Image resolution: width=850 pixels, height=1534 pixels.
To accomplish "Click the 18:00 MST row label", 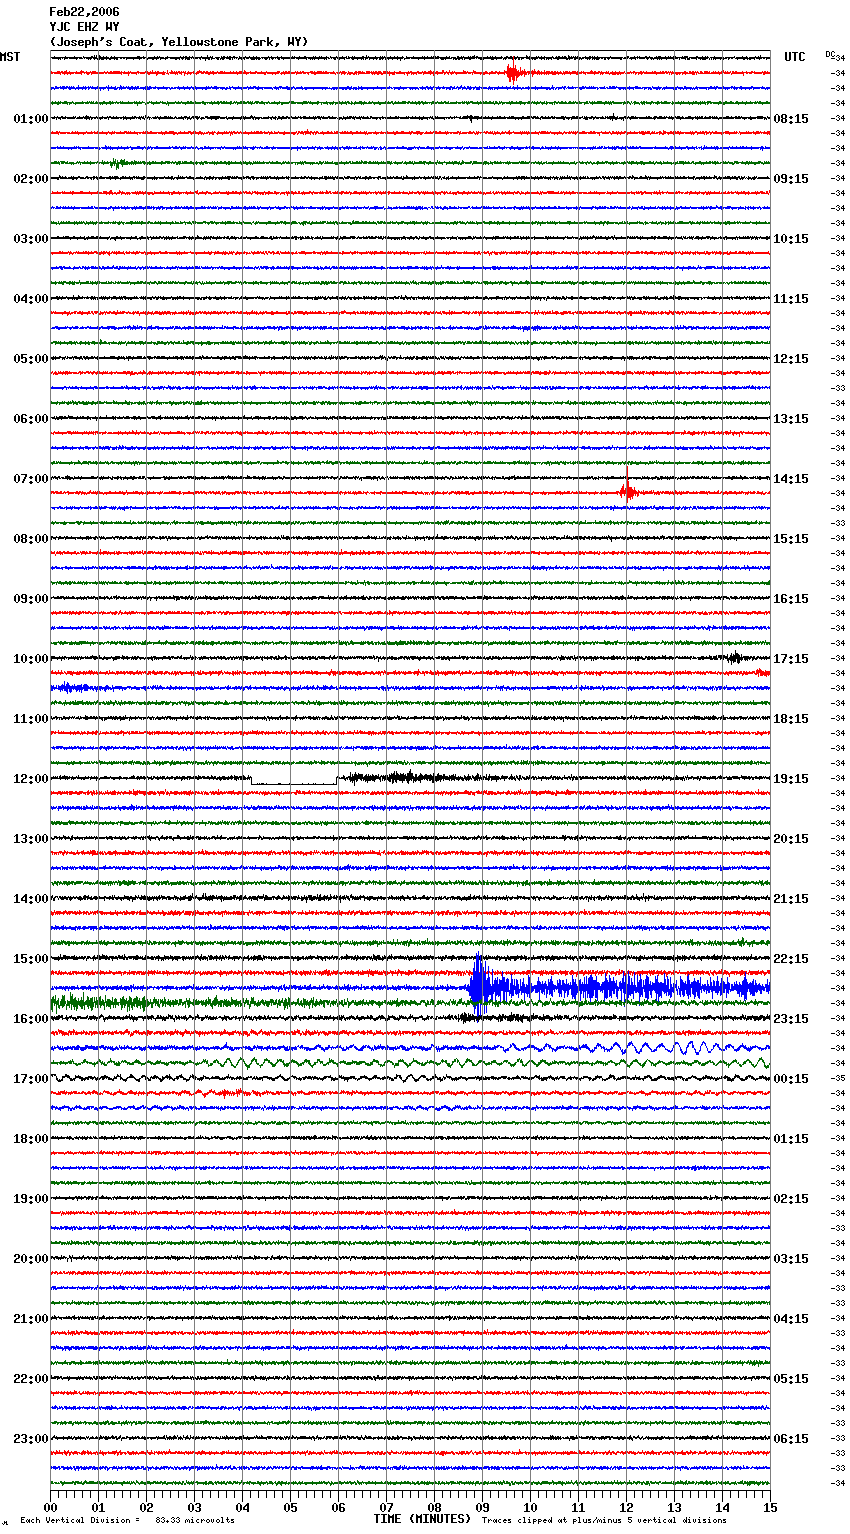I will (31, 1139).
